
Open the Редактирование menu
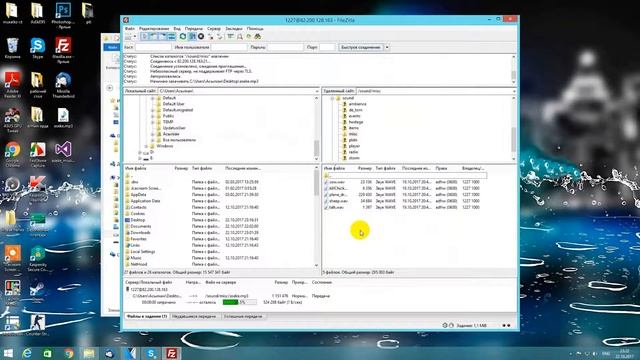pyautogui.click(x=153, y=29)
